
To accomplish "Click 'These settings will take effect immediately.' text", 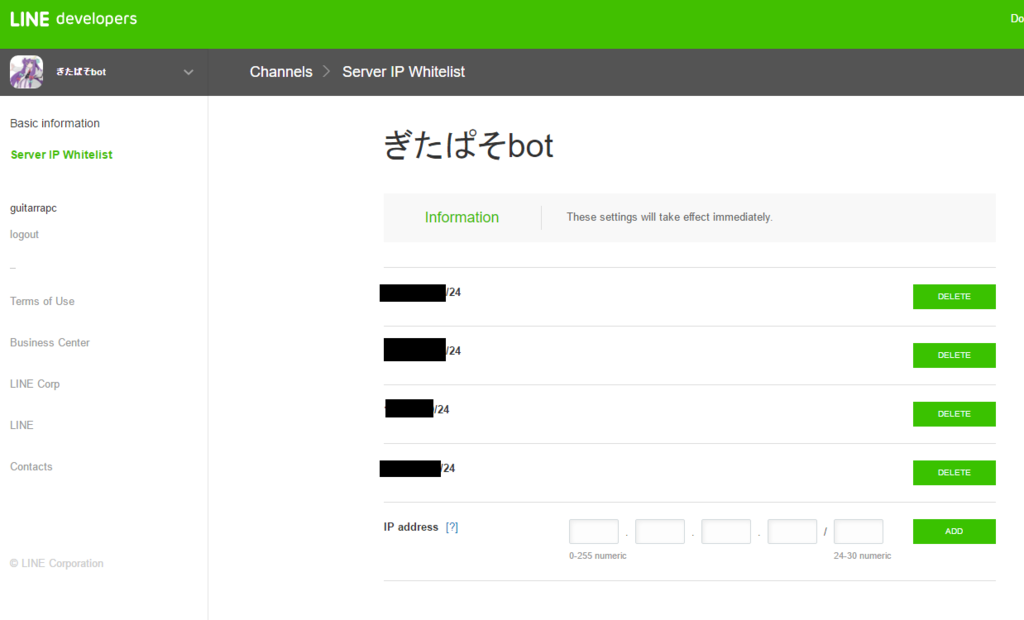I will 669,217.
